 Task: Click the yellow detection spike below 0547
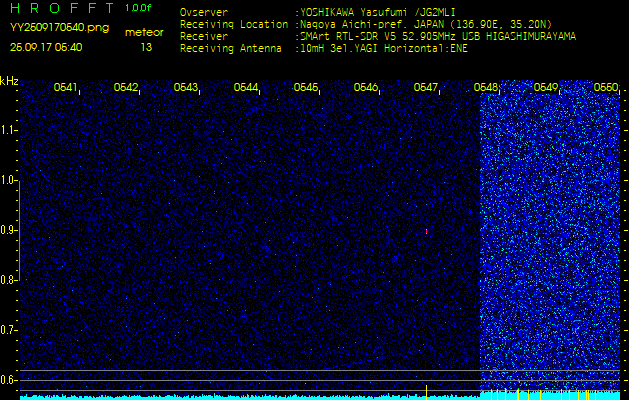point(426,392)
